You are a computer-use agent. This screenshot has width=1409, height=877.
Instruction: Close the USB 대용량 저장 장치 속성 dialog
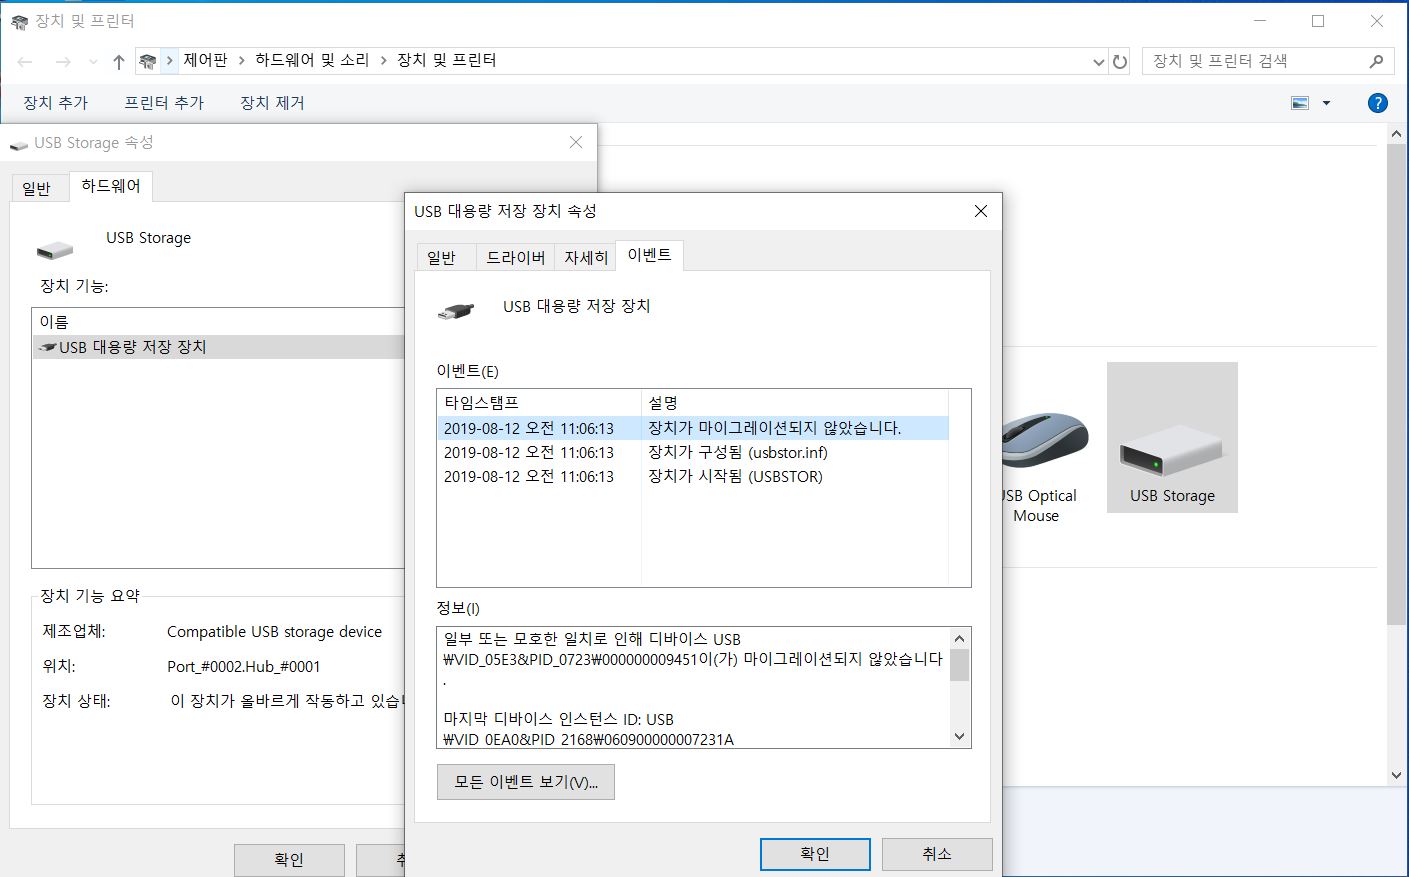[x=981, y=211]
